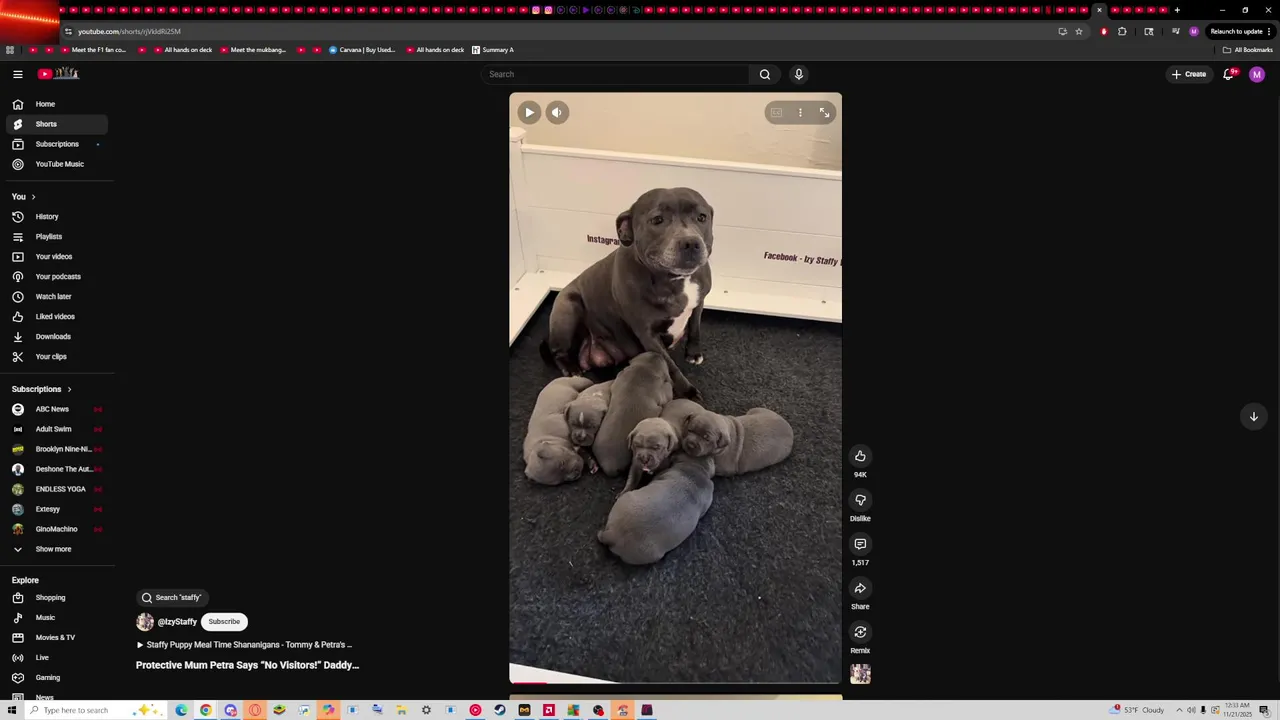Open the ENDLESS YOGA subscription
The height and width of the screenshot is (720, 1280).
[56, 489]
